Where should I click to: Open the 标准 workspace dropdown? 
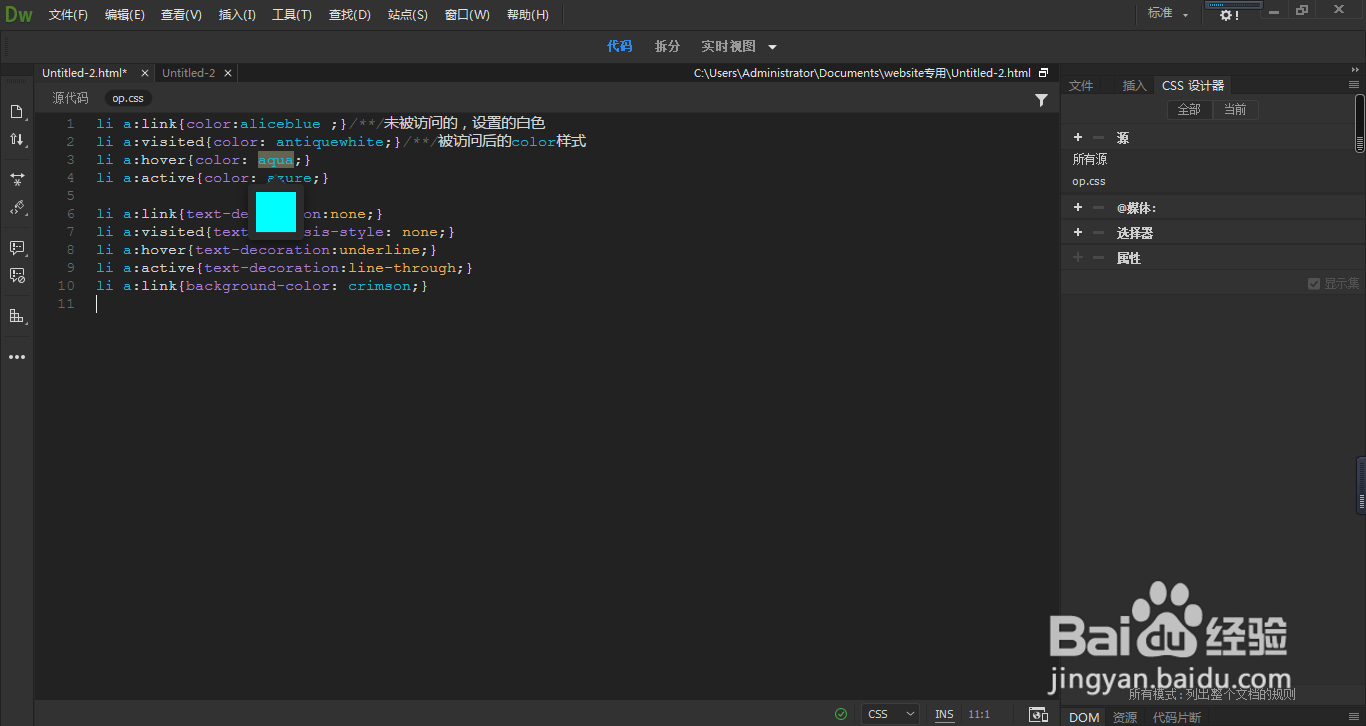(x=1168, y=14)
